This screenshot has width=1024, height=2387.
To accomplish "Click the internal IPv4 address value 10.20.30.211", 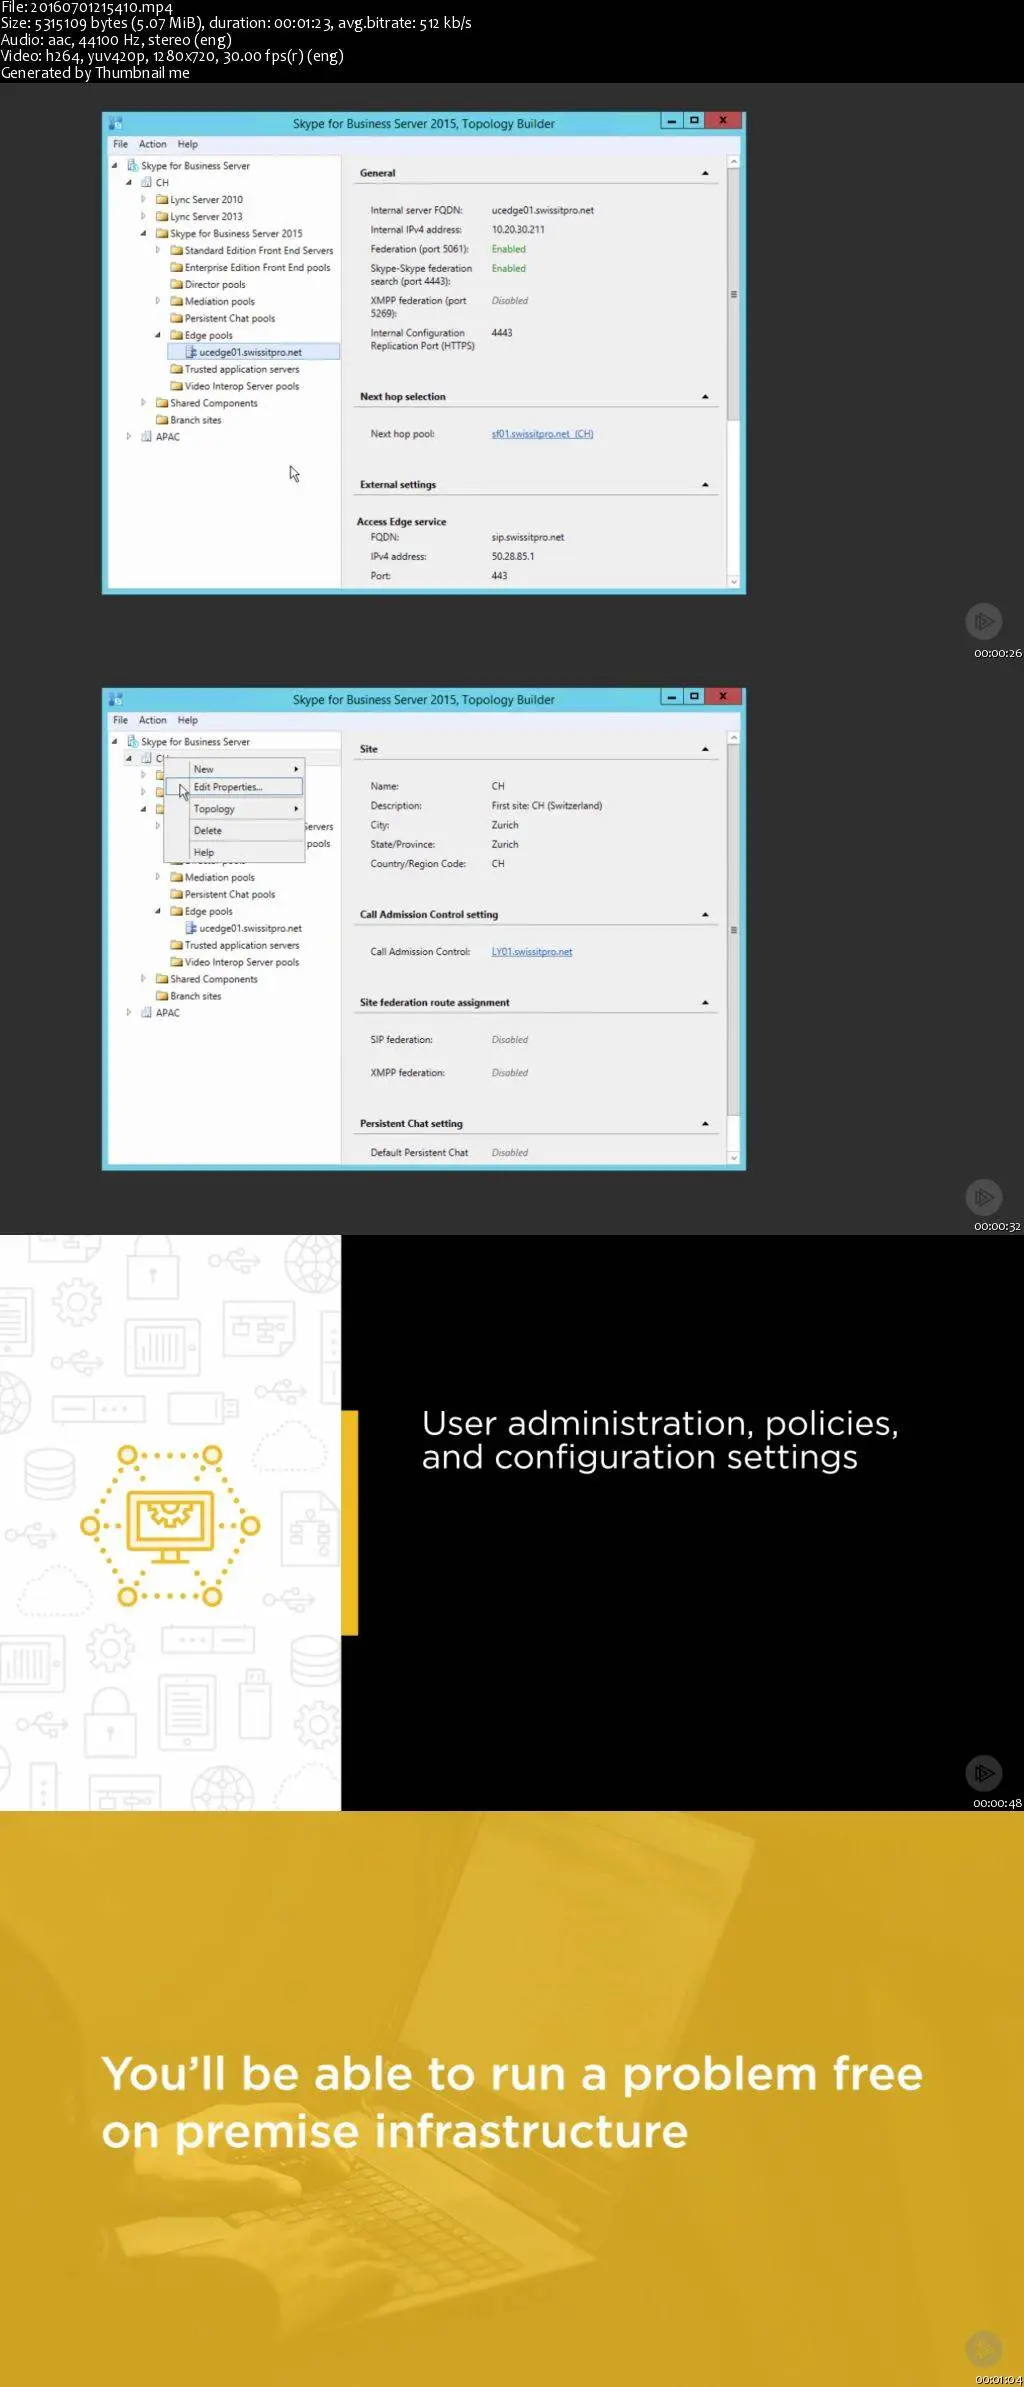I will click(518, 230).
